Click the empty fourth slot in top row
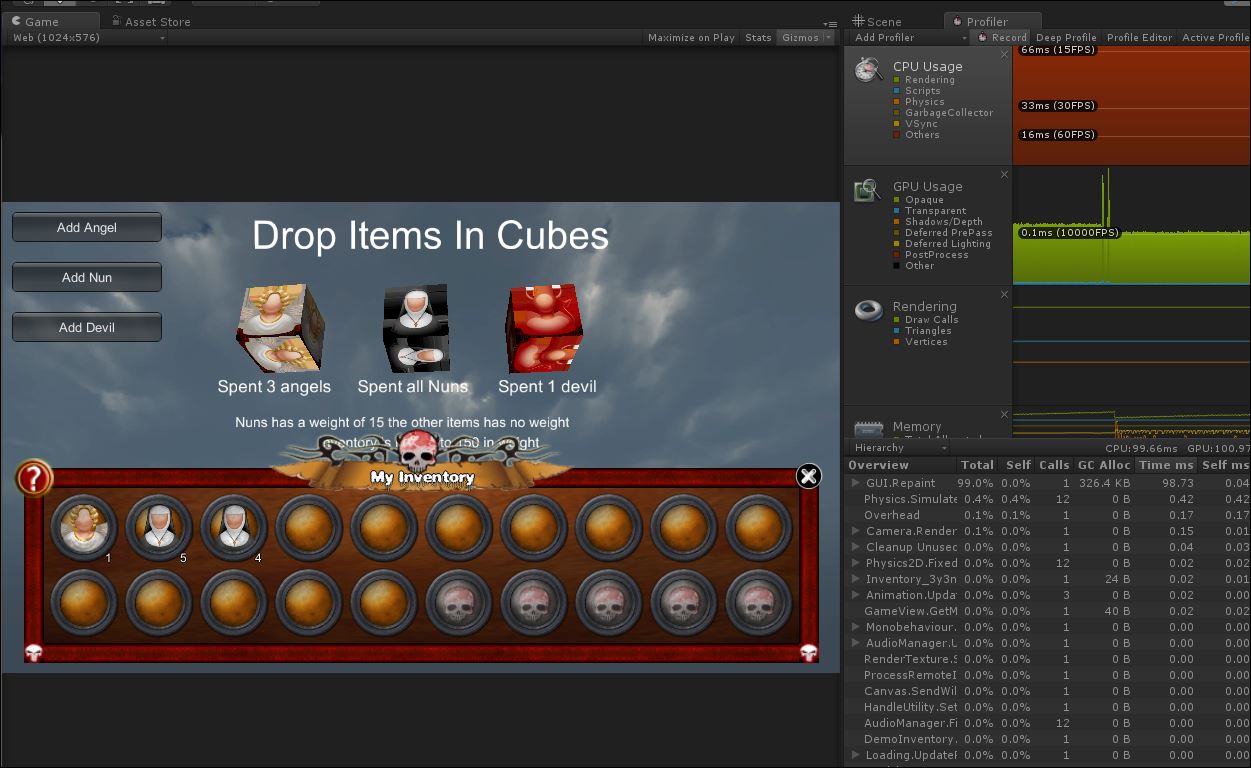The image size is (1251, 768). [309, 527]
